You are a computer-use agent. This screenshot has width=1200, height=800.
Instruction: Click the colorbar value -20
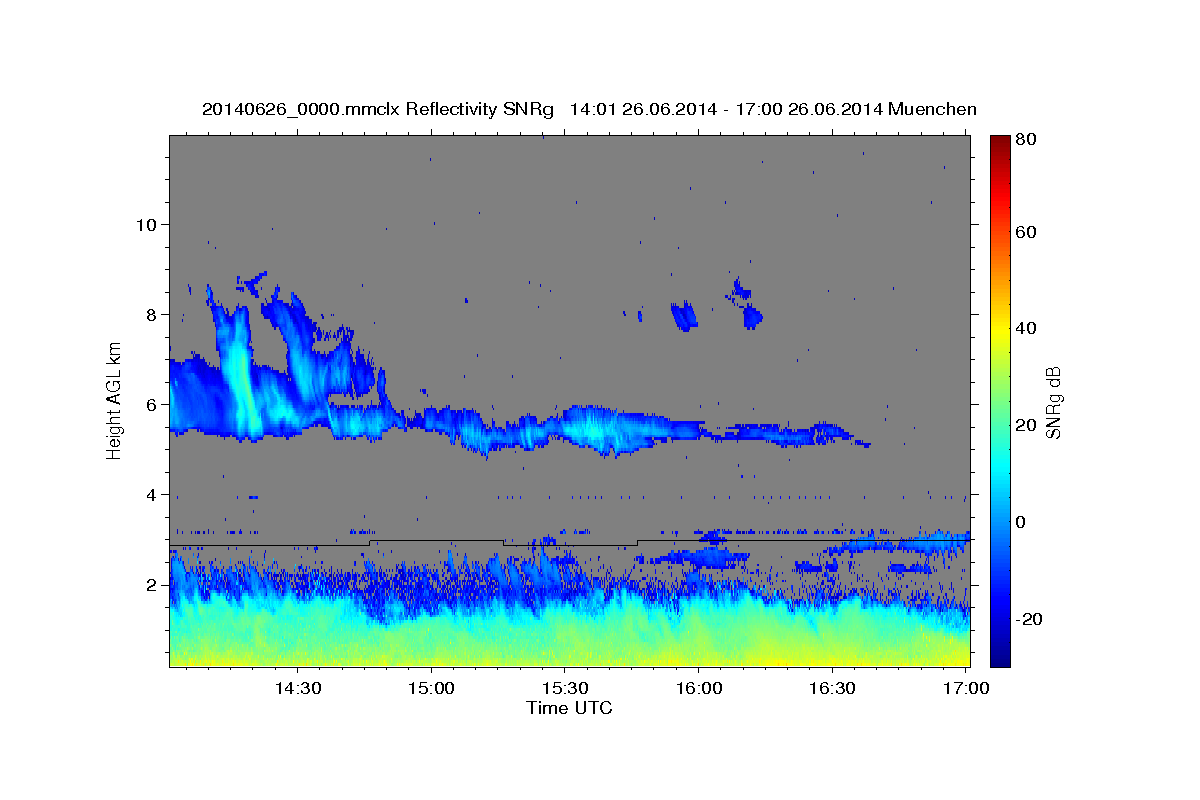(1029, 619)
